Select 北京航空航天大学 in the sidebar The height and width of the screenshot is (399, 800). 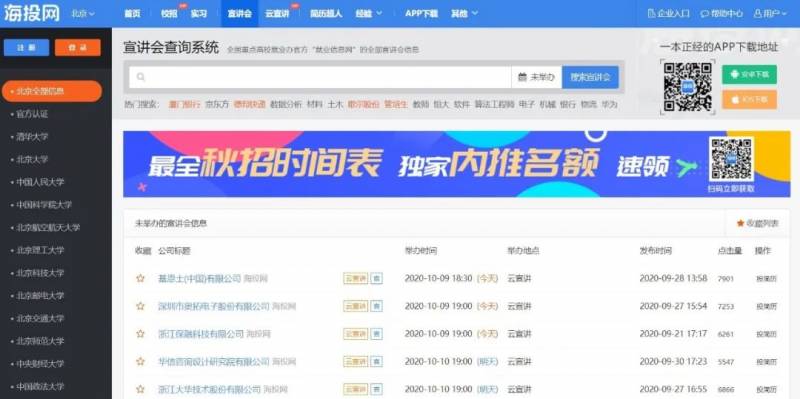pyautogui.click(x=48, y=228)
